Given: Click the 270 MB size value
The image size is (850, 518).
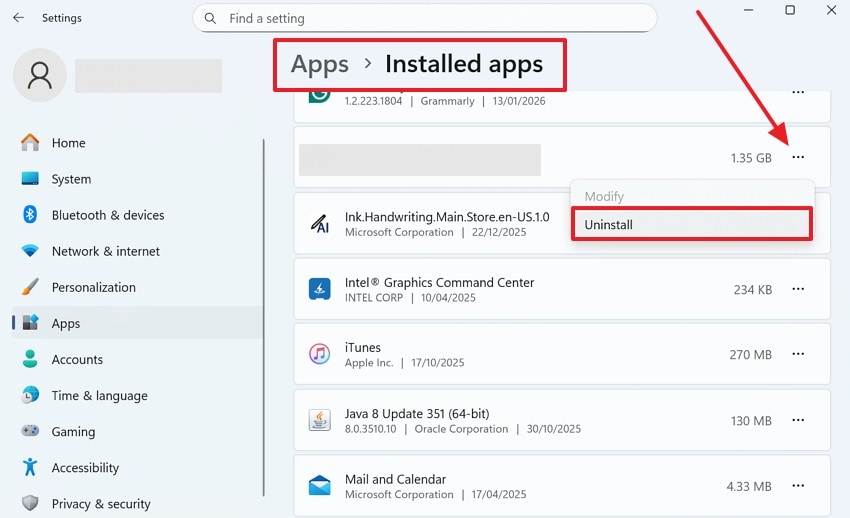Looking at the screenshot, I should [750, 355].
